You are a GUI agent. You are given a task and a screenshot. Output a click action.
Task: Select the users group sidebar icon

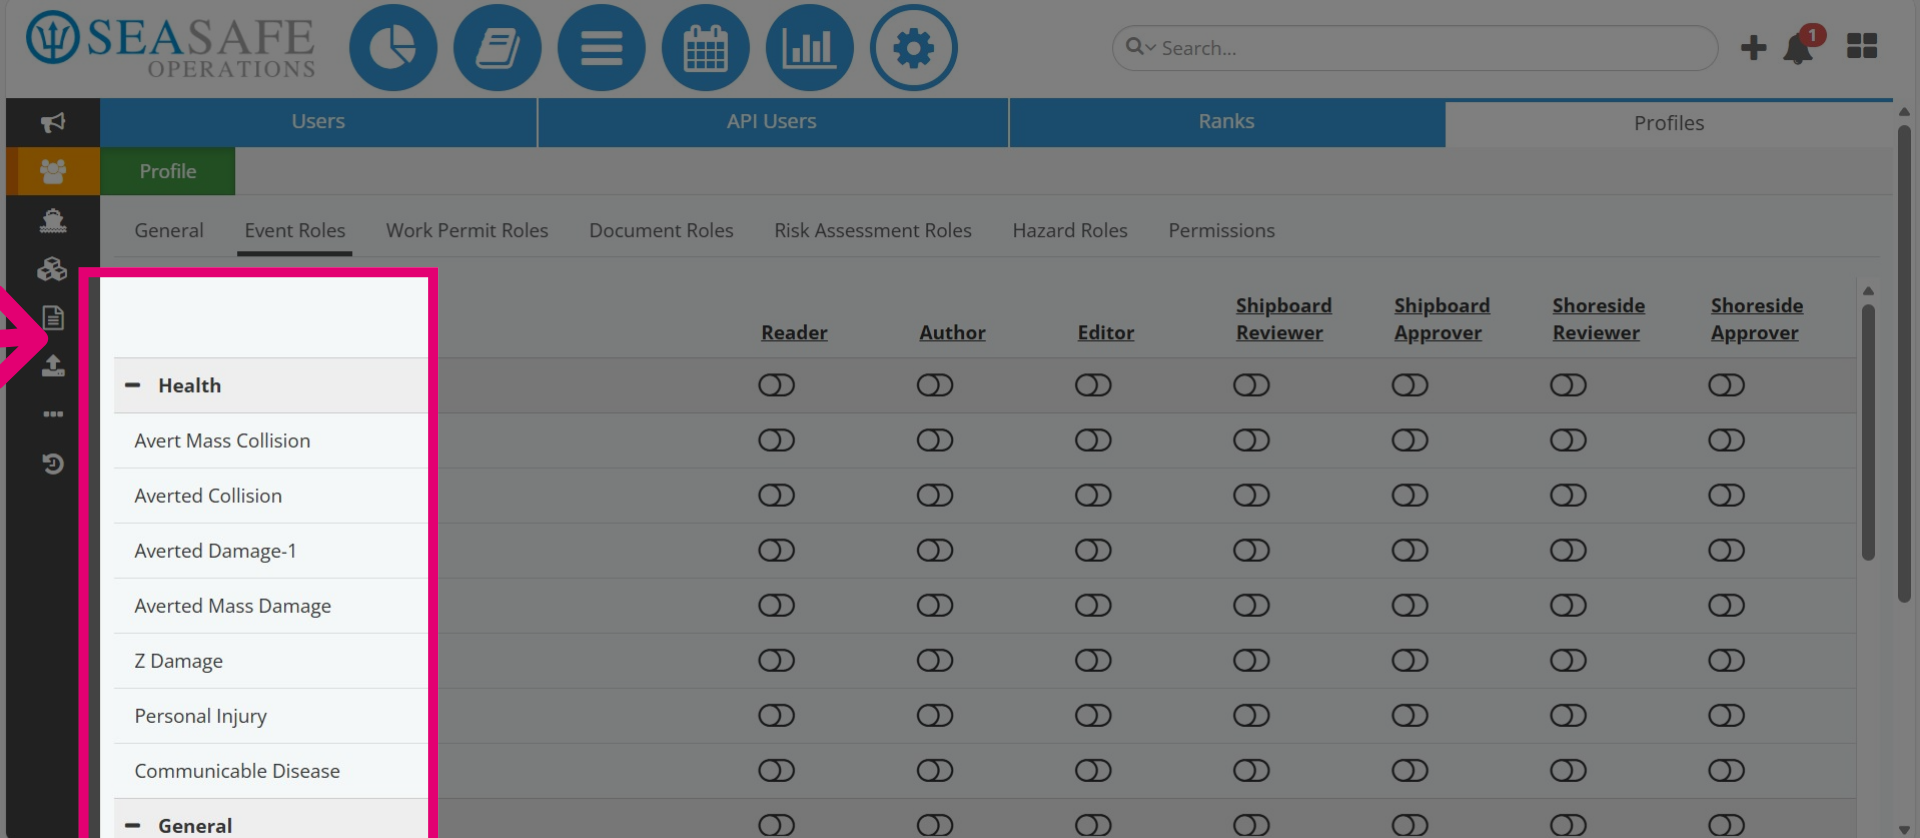53,171
